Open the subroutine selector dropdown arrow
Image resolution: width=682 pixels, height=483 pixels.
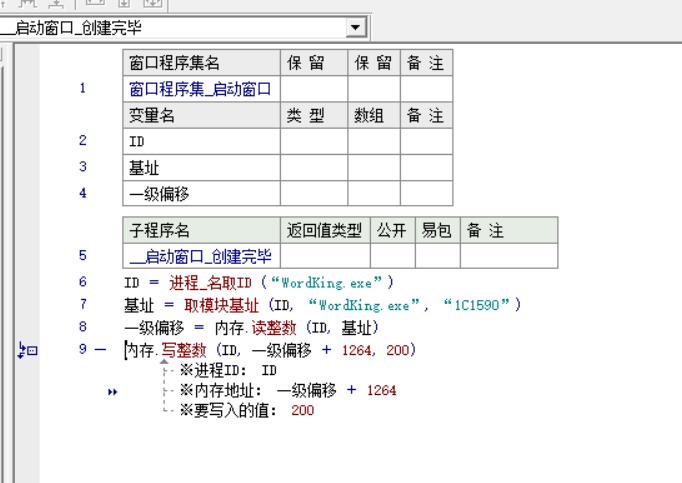point(356,28)
